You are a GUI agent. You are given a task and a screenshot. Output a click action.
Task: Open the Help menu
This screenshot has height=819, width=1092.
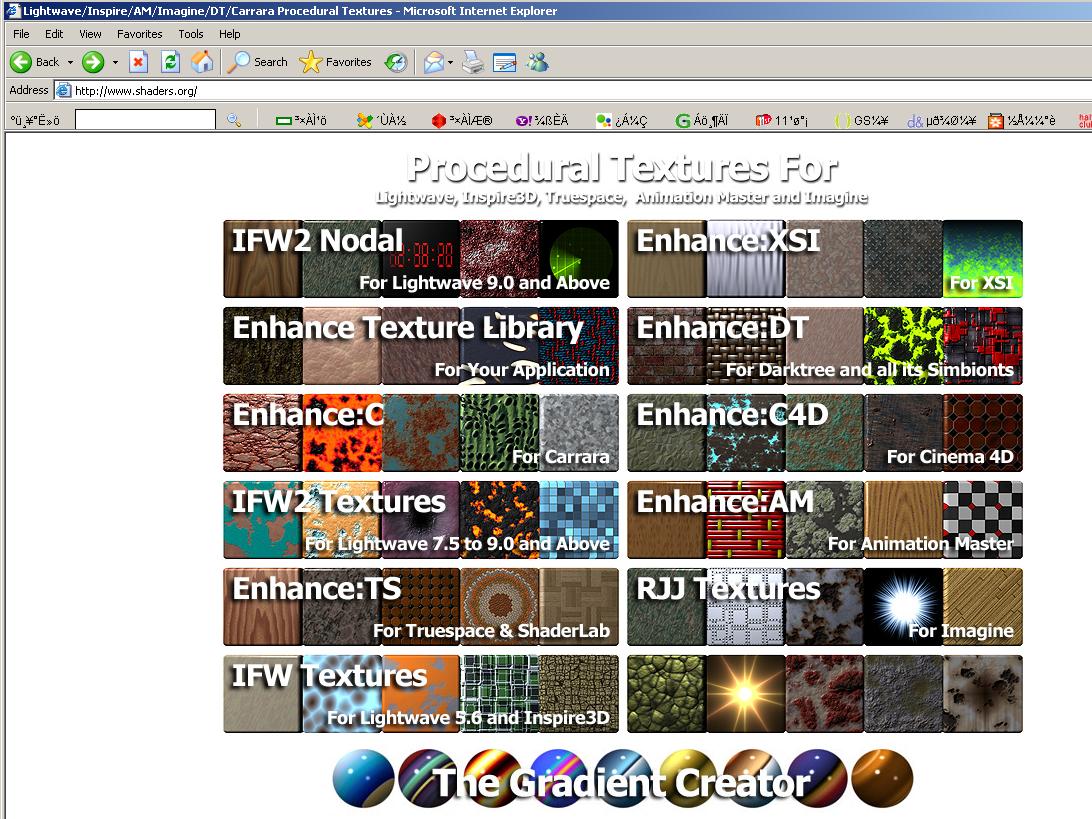pyautogui.click(x=229, y=33)
